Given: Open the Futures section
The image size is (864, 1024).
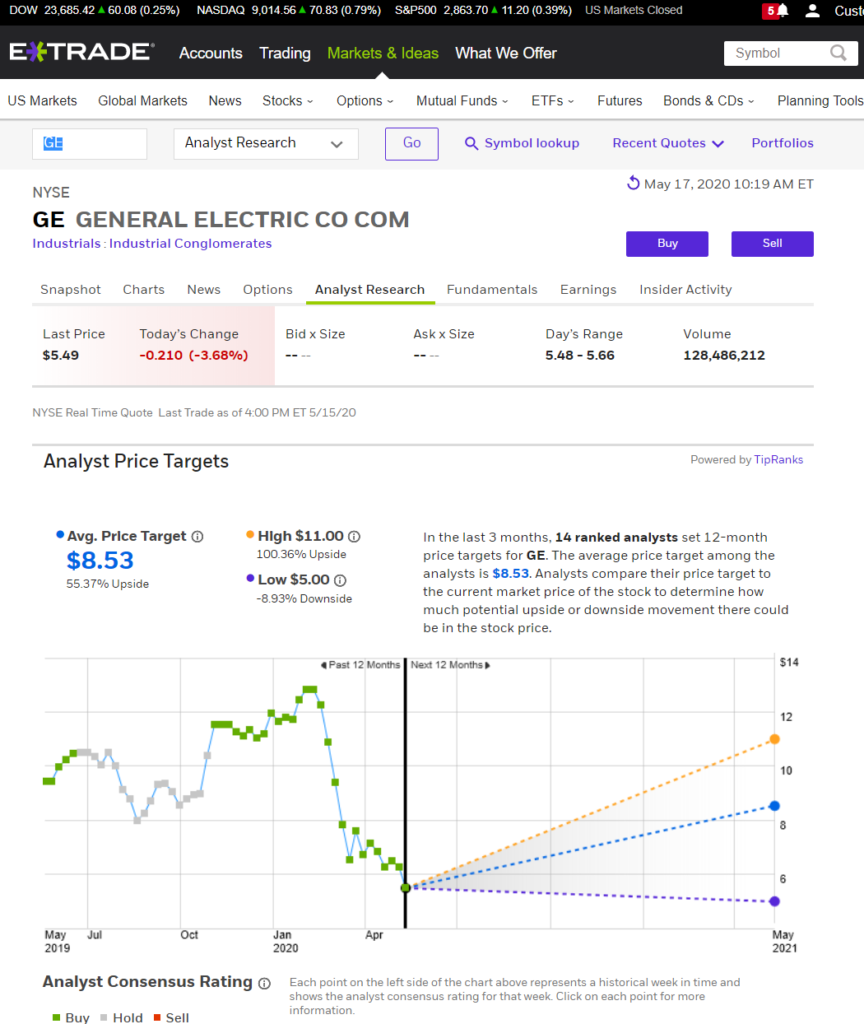Looking at the screenshot, I should click(620, 101).
